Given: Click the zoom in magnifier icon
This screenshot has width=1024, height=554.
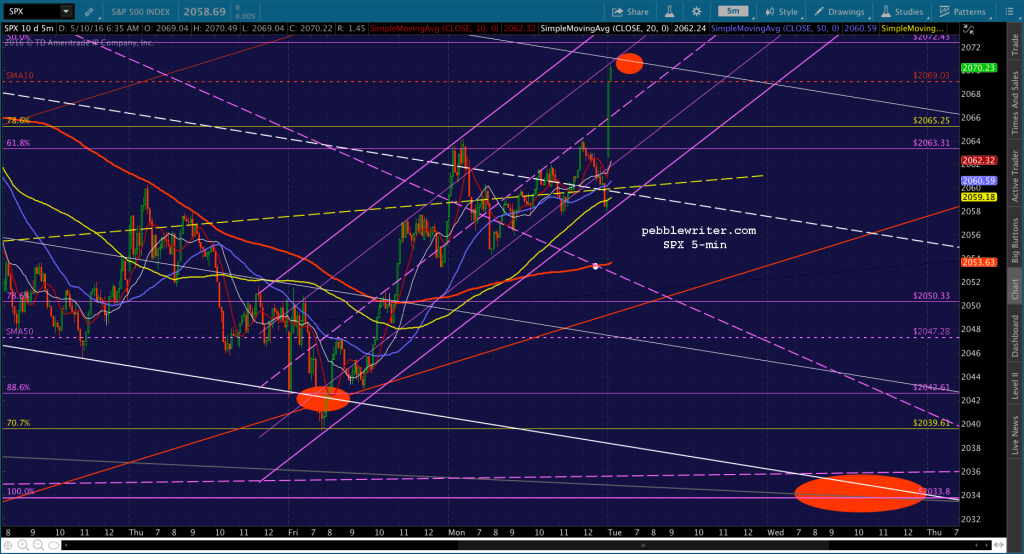Looking at the screenshot, I should tap(24, 545).
